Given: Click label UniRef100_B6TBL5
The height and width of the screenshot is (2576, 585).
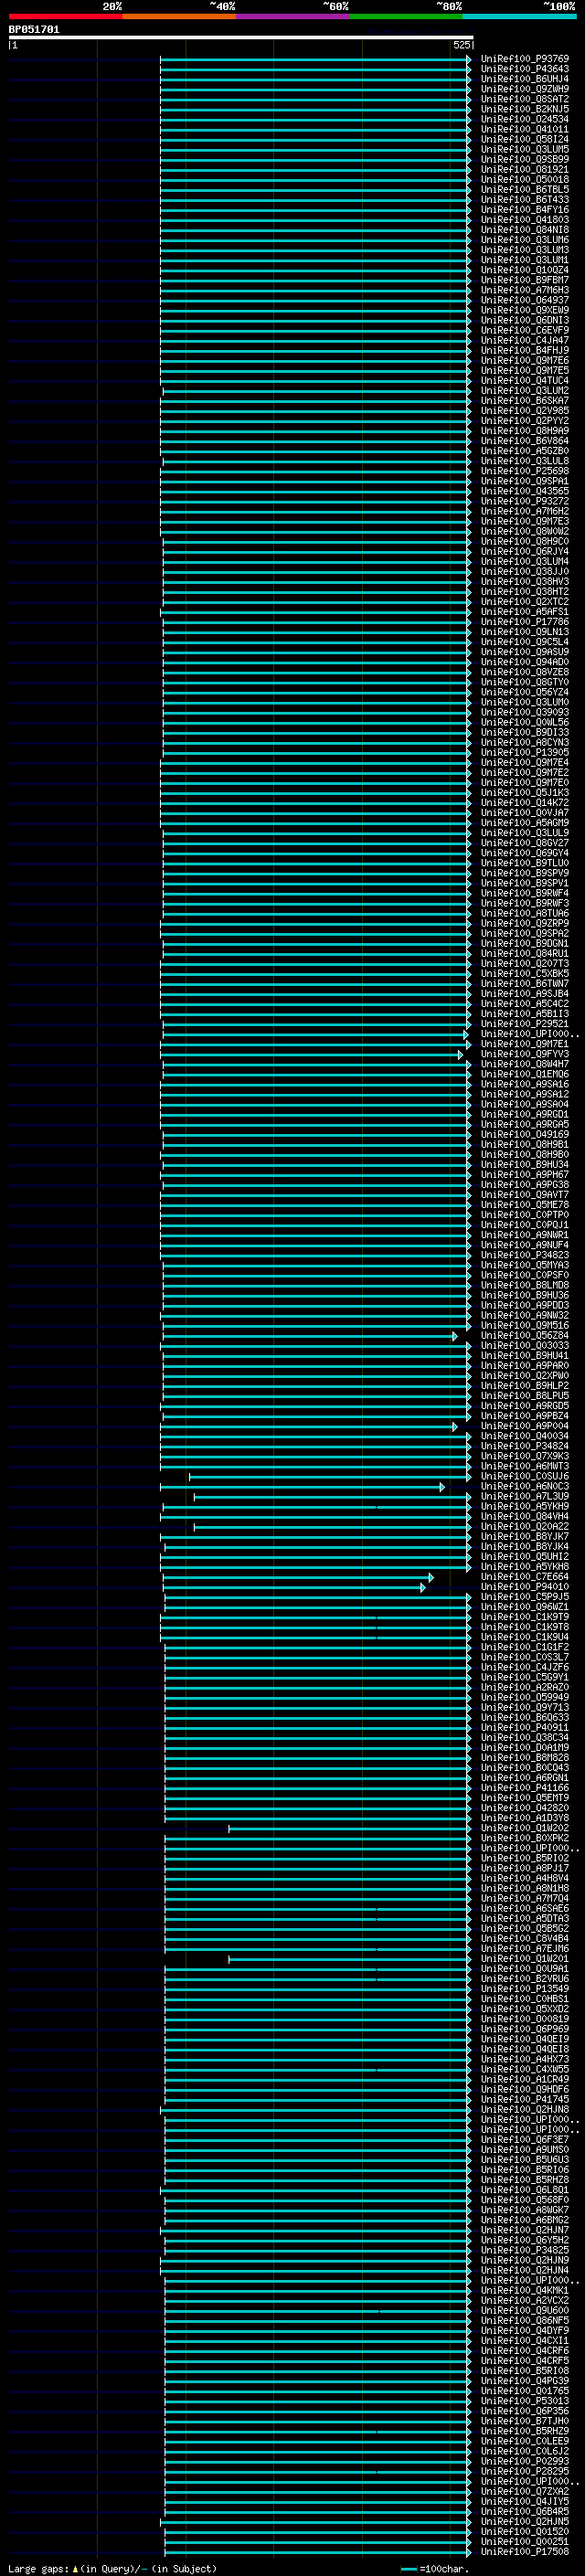Looking at the screenshot, I should 524,190.
